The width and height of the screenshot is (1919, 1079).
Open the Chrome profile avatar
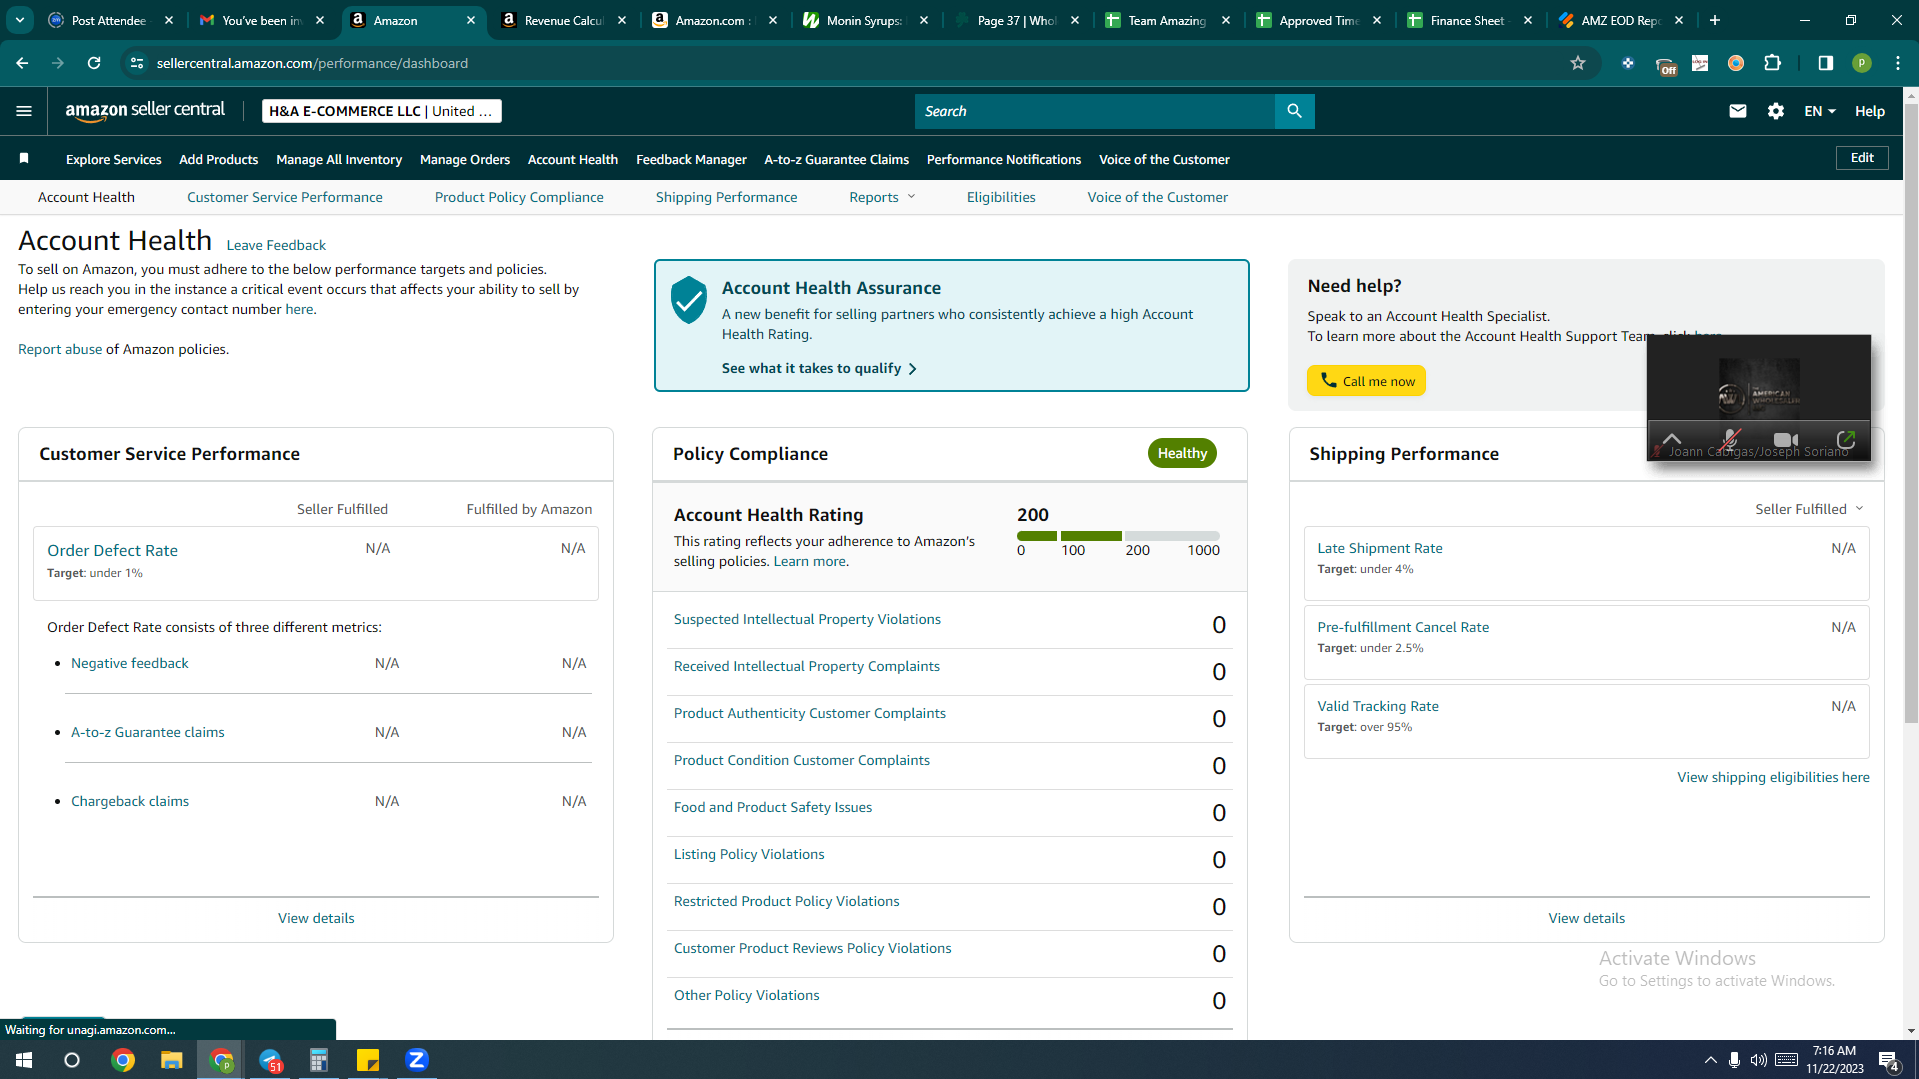point(1861,63)
